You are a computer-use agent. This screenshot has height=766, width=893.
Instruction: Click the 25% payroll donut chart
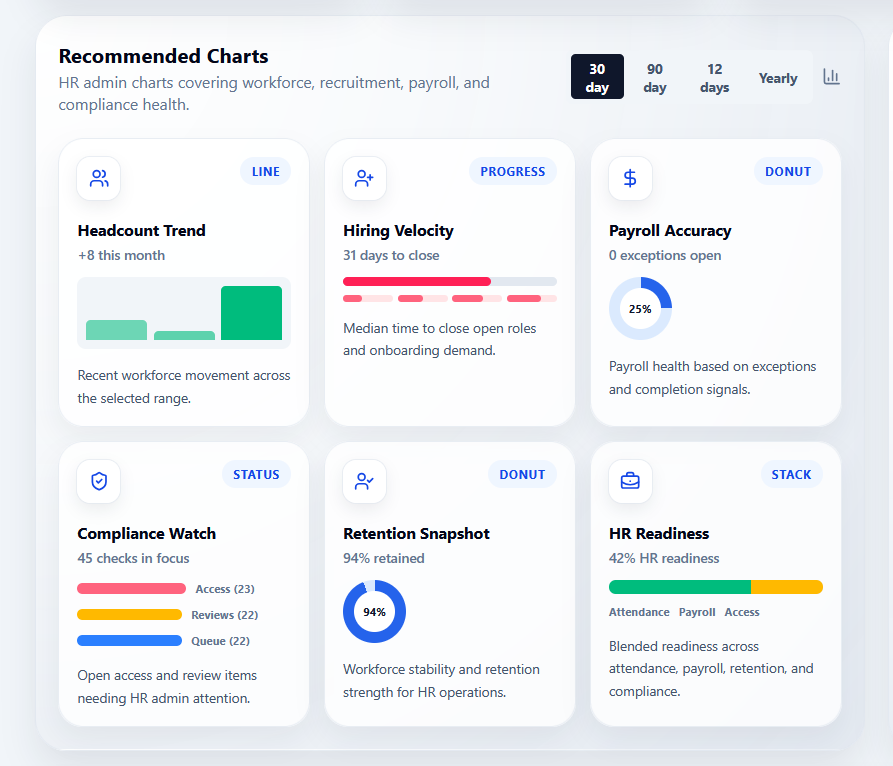tap(640, 309)
